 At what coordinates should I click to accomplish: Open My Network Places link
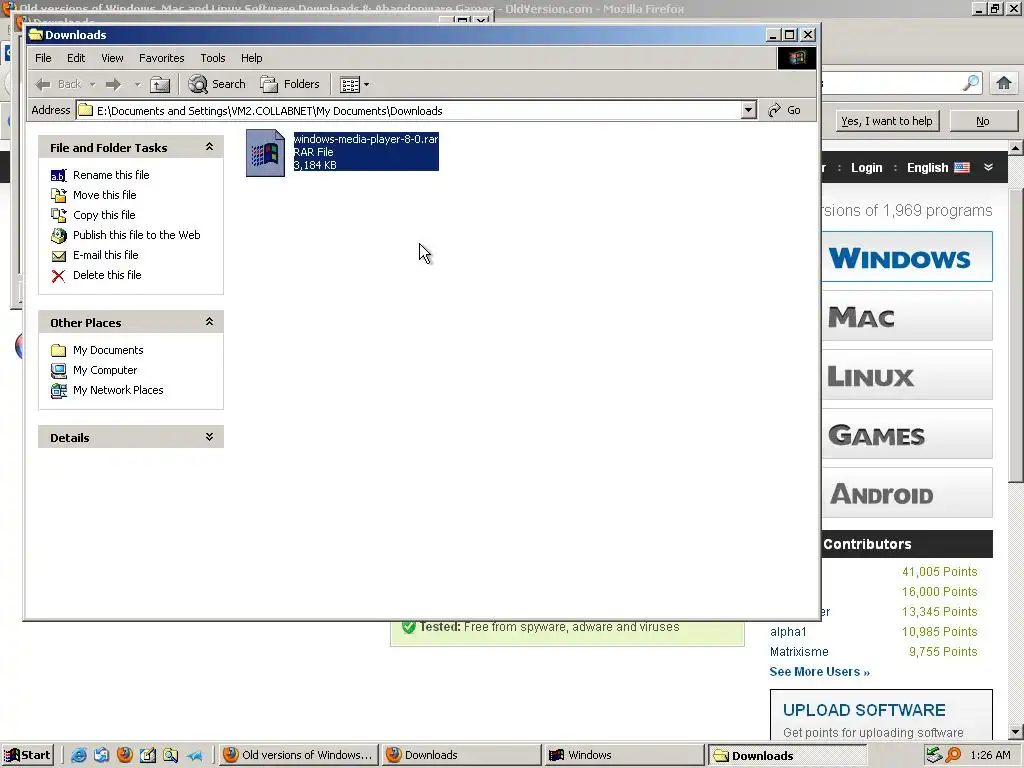click(118, 390)
